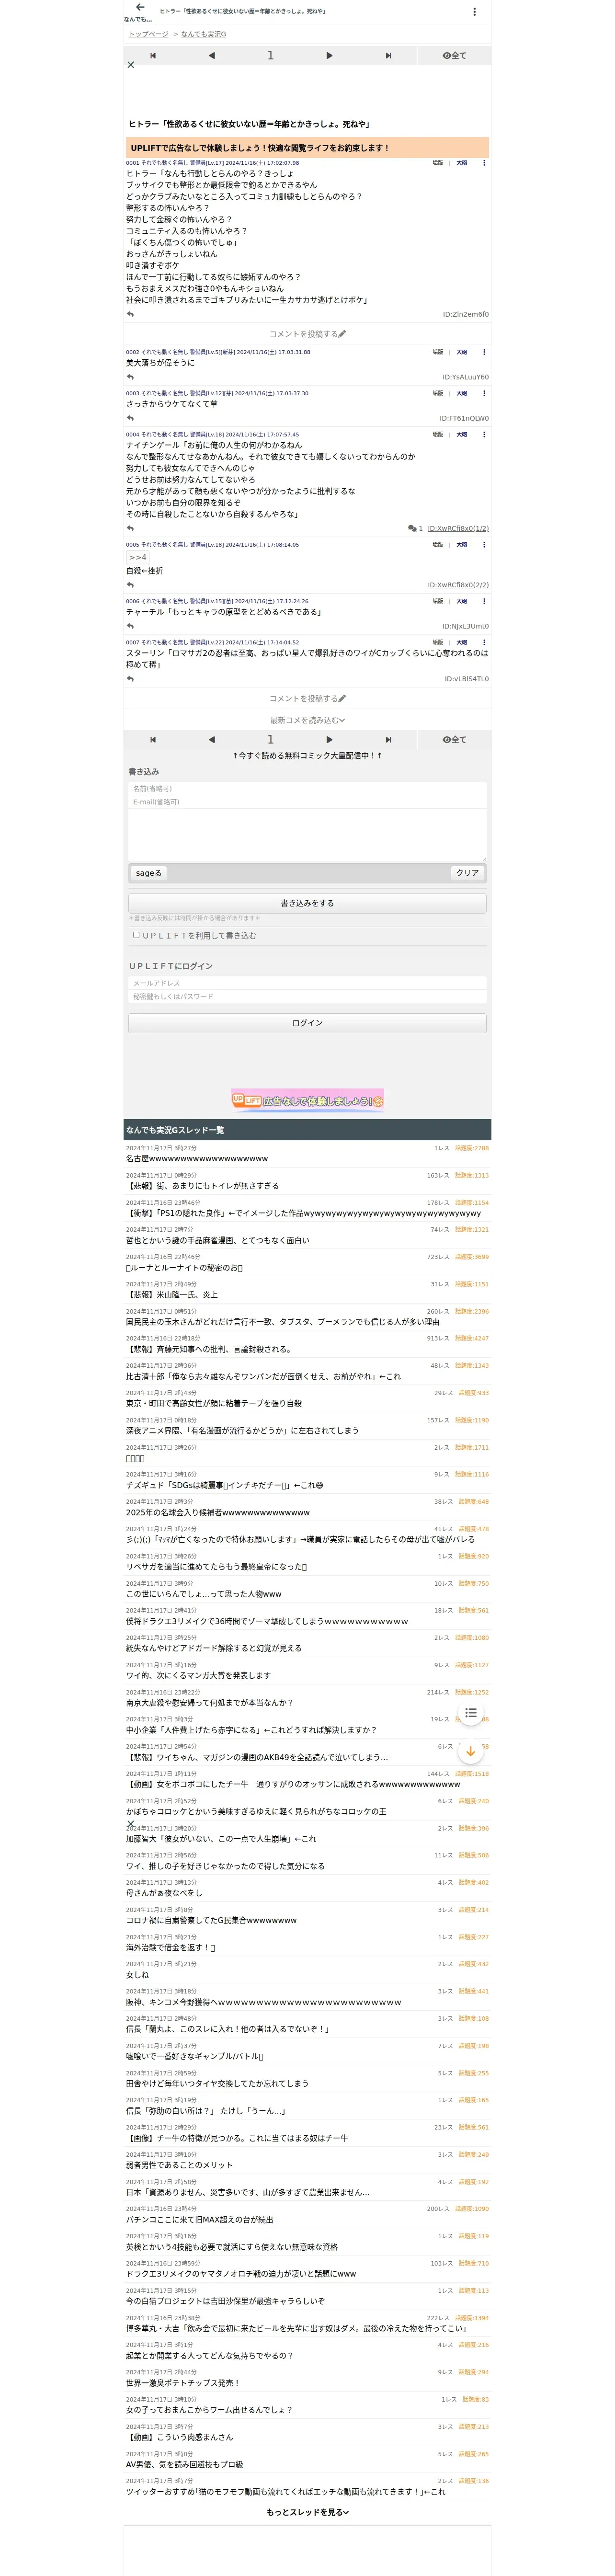The image size is (615, 2576).
Task: Open options menu for post 0003
Action: click(484, 393)
